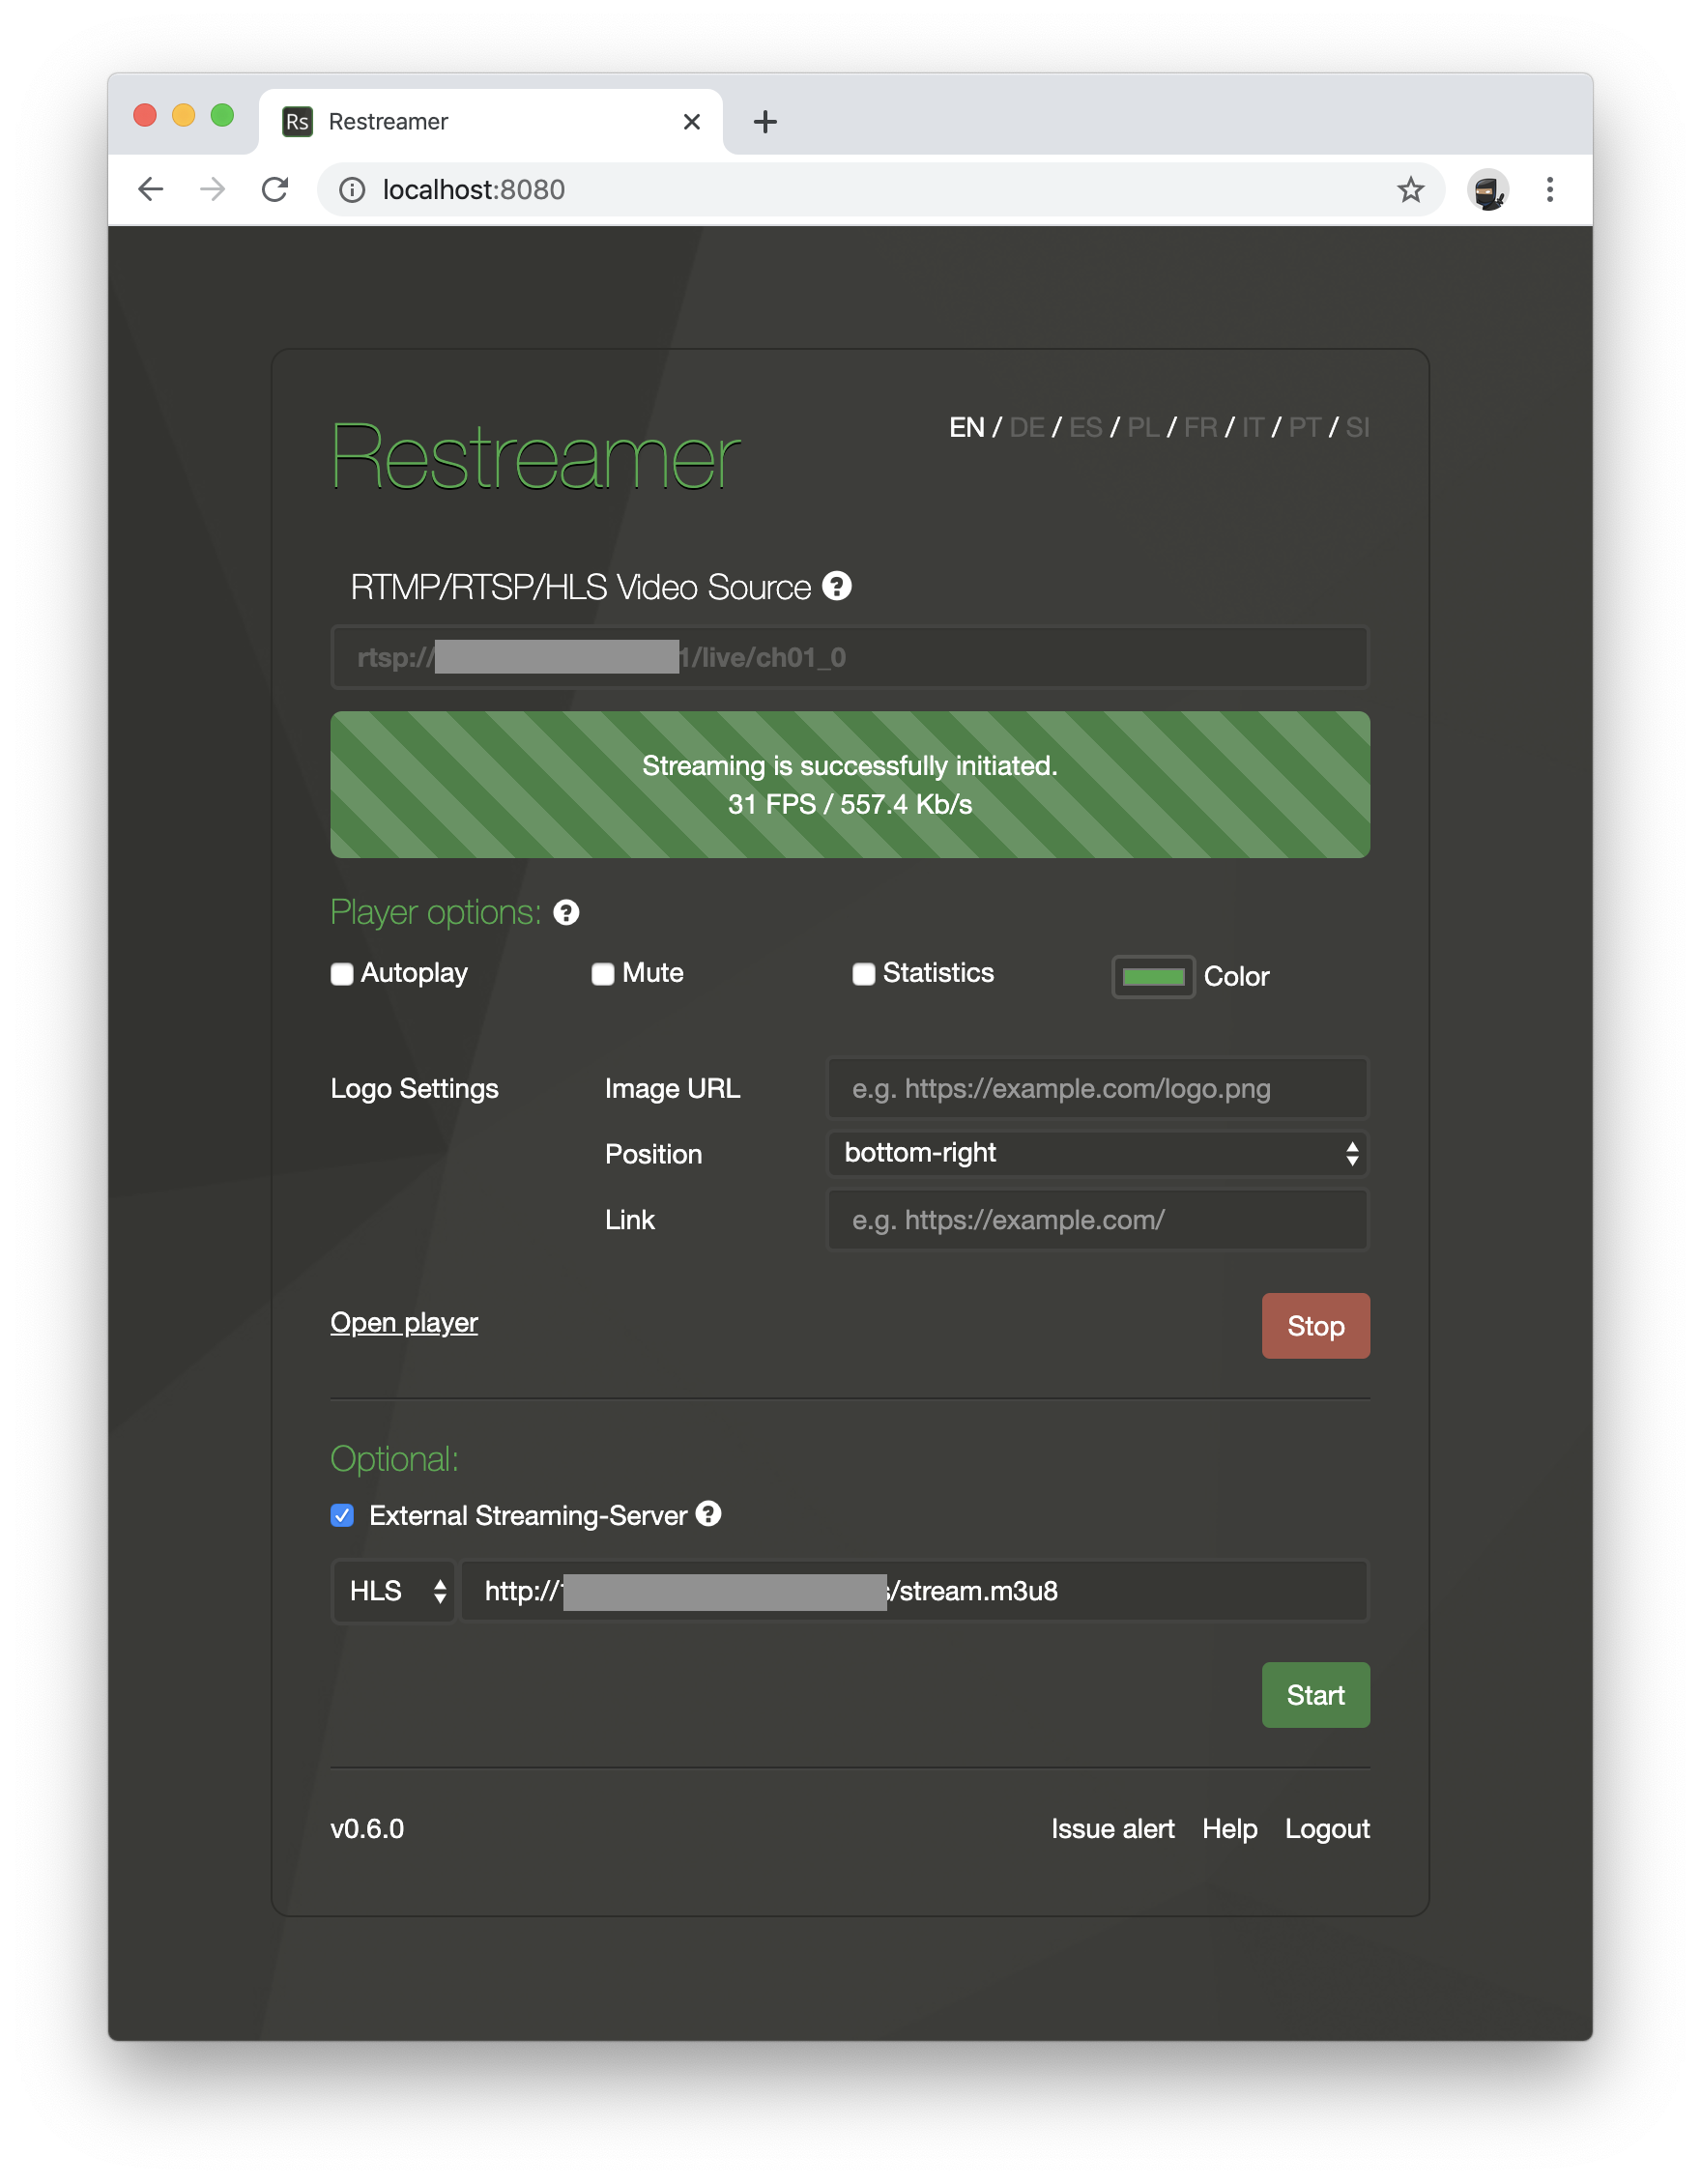Enable the Statistics checkbox

[x=864, y=974]
